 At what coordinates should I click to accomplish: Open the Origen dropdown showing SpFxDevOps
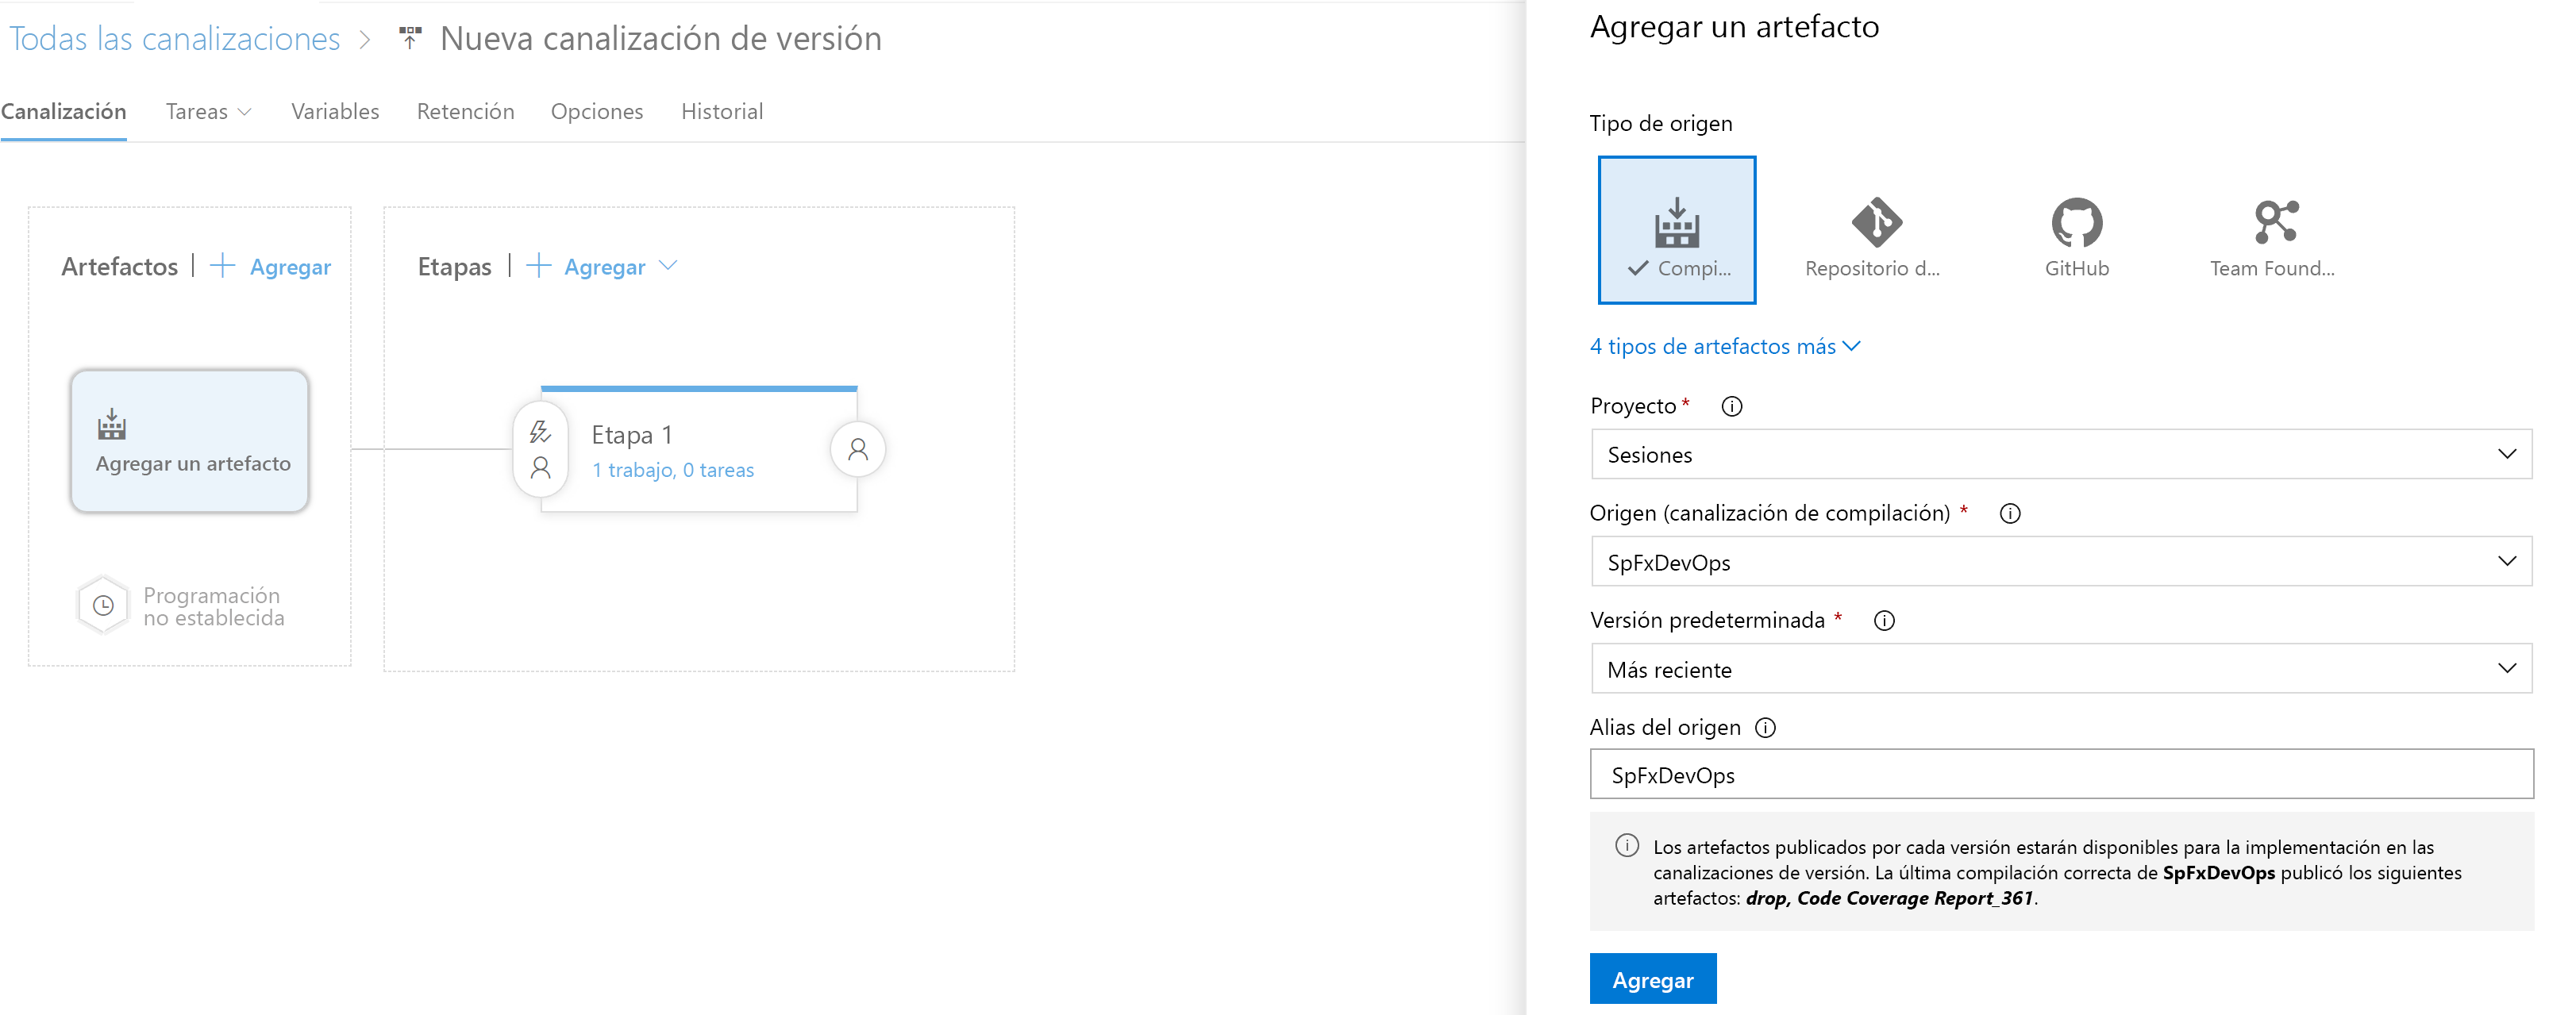pos(2060,561)
